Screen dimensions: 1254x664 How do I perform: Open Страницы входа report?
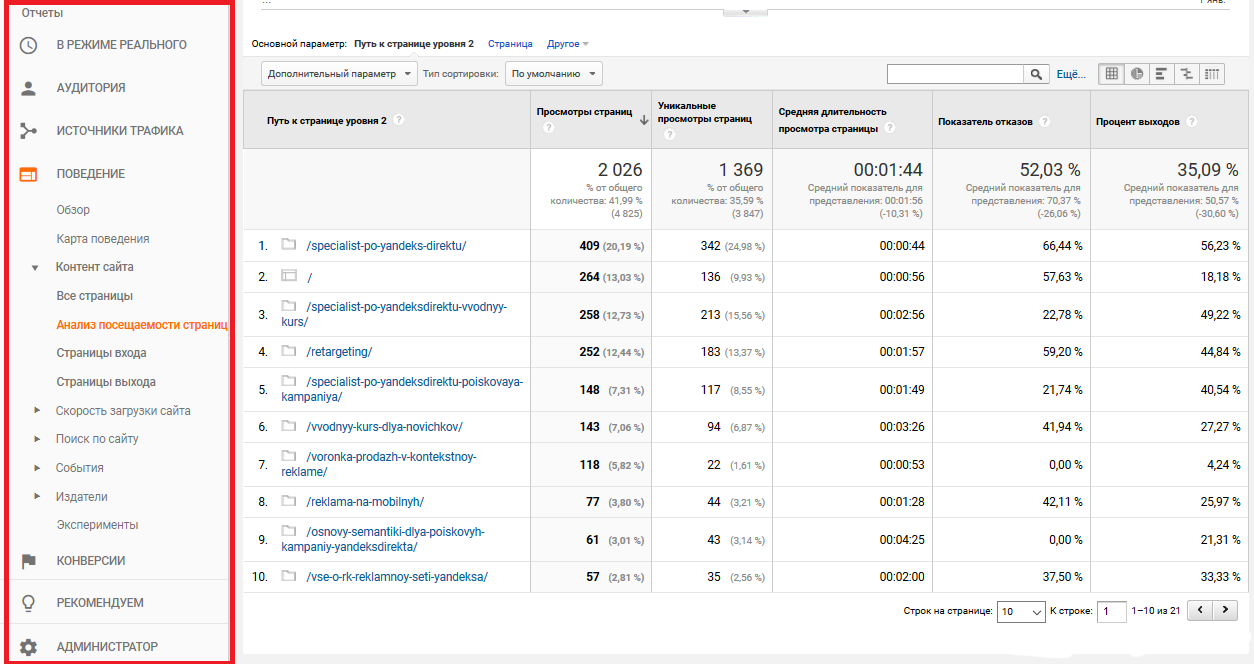pos(101,353)
